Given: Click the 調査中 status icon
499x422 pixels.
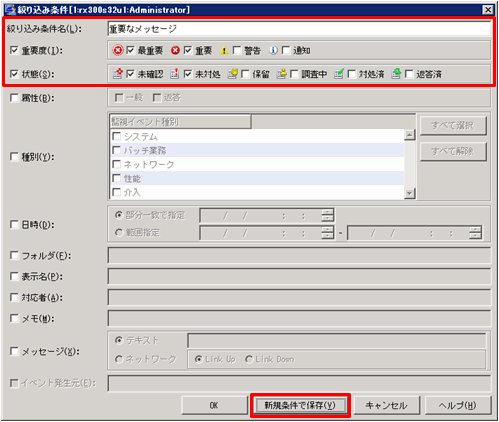Looking at the screenshot, I should coord(281,74).
